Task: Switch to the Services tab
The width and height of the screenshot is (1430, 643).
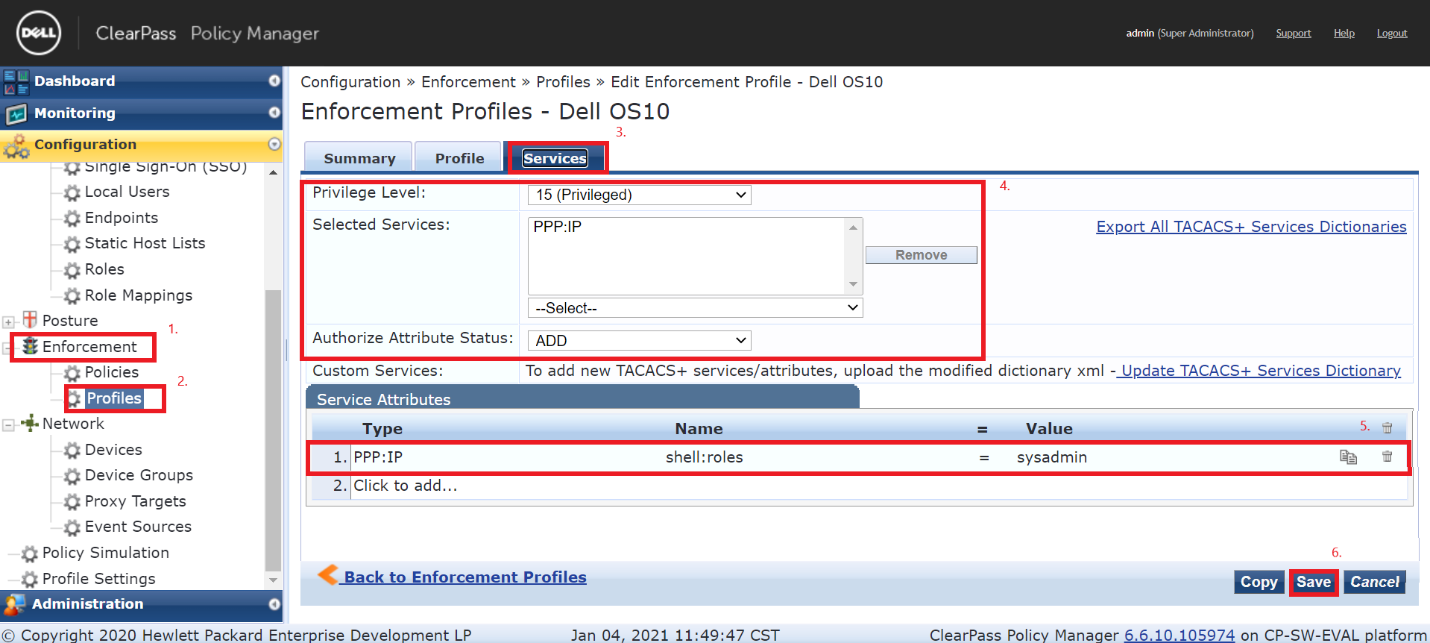Action: (555, 158)
